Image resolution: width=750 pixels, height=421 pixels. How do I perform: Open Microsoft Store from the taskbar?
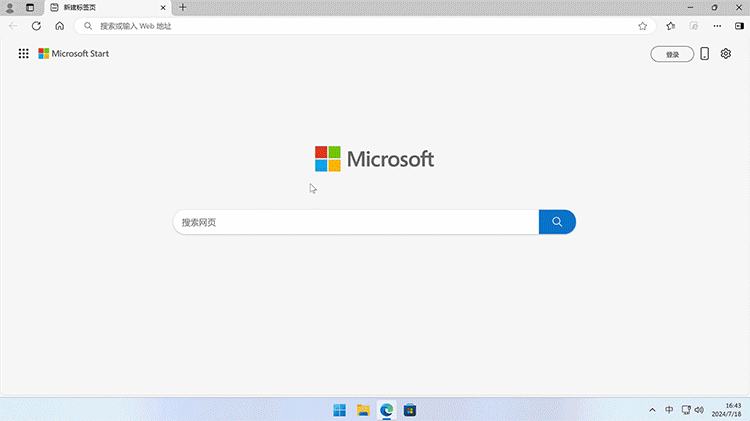(x=410, y=410)
